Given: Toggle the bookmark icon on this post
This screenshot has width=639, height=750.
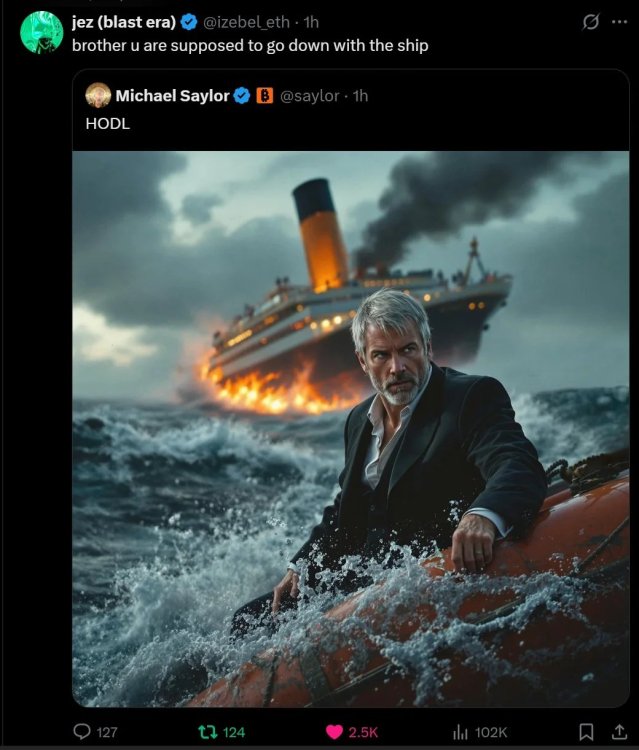Looking at the screenshot, I should [x=587, y=732].
